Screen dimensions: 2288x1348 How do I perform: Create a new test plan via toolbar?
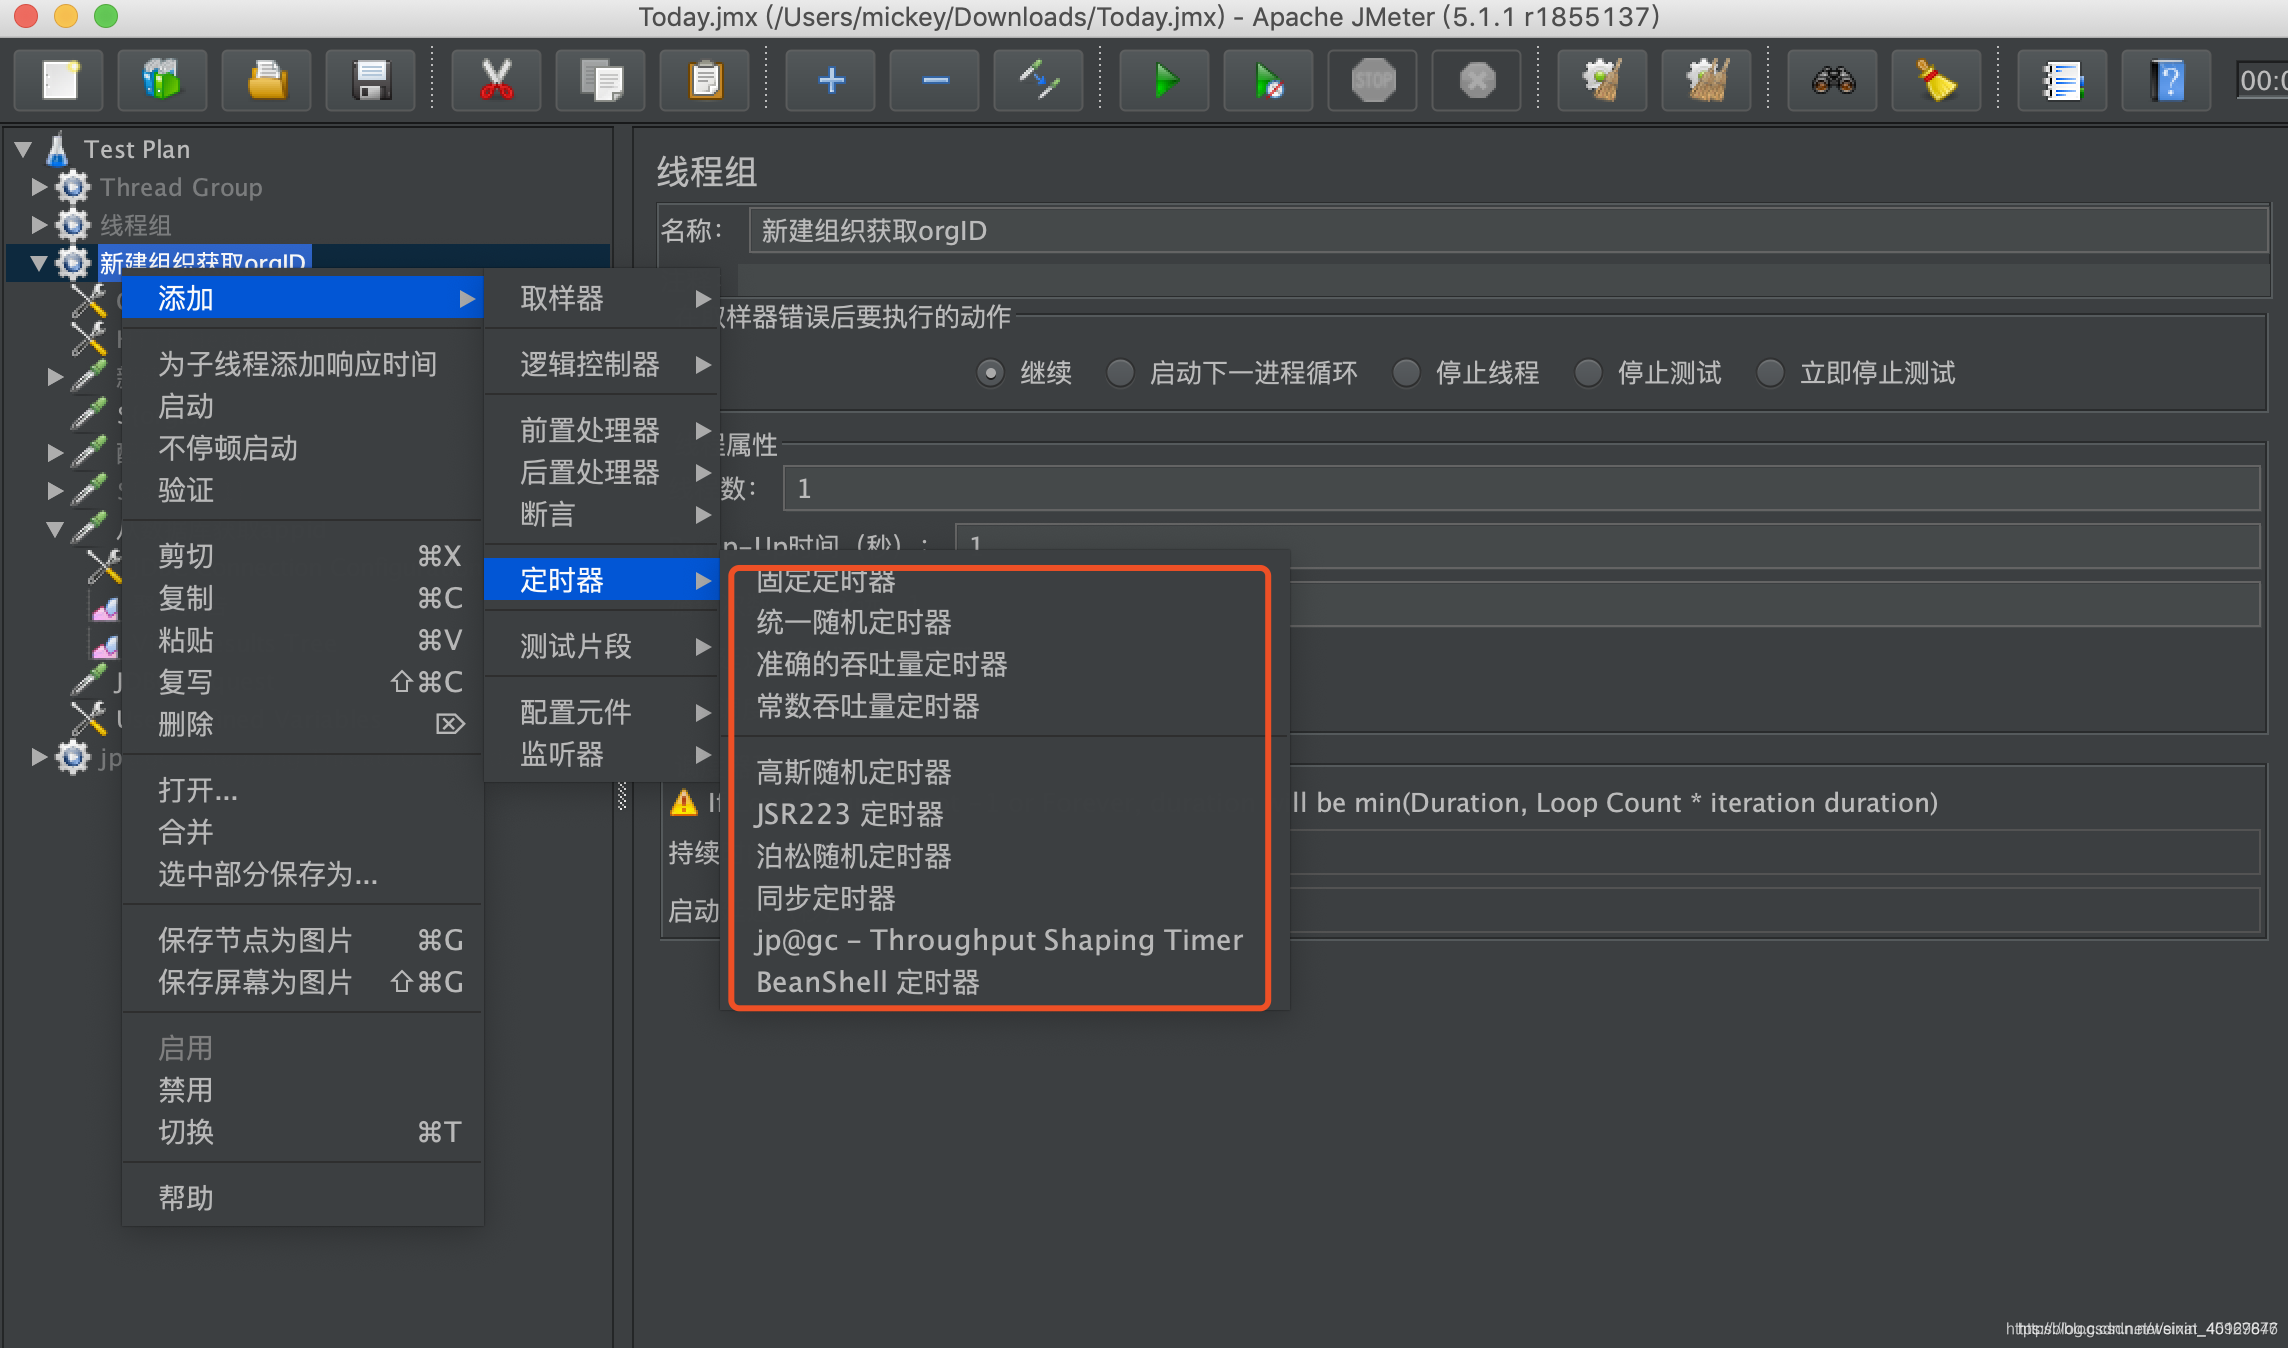coord(59,80)
